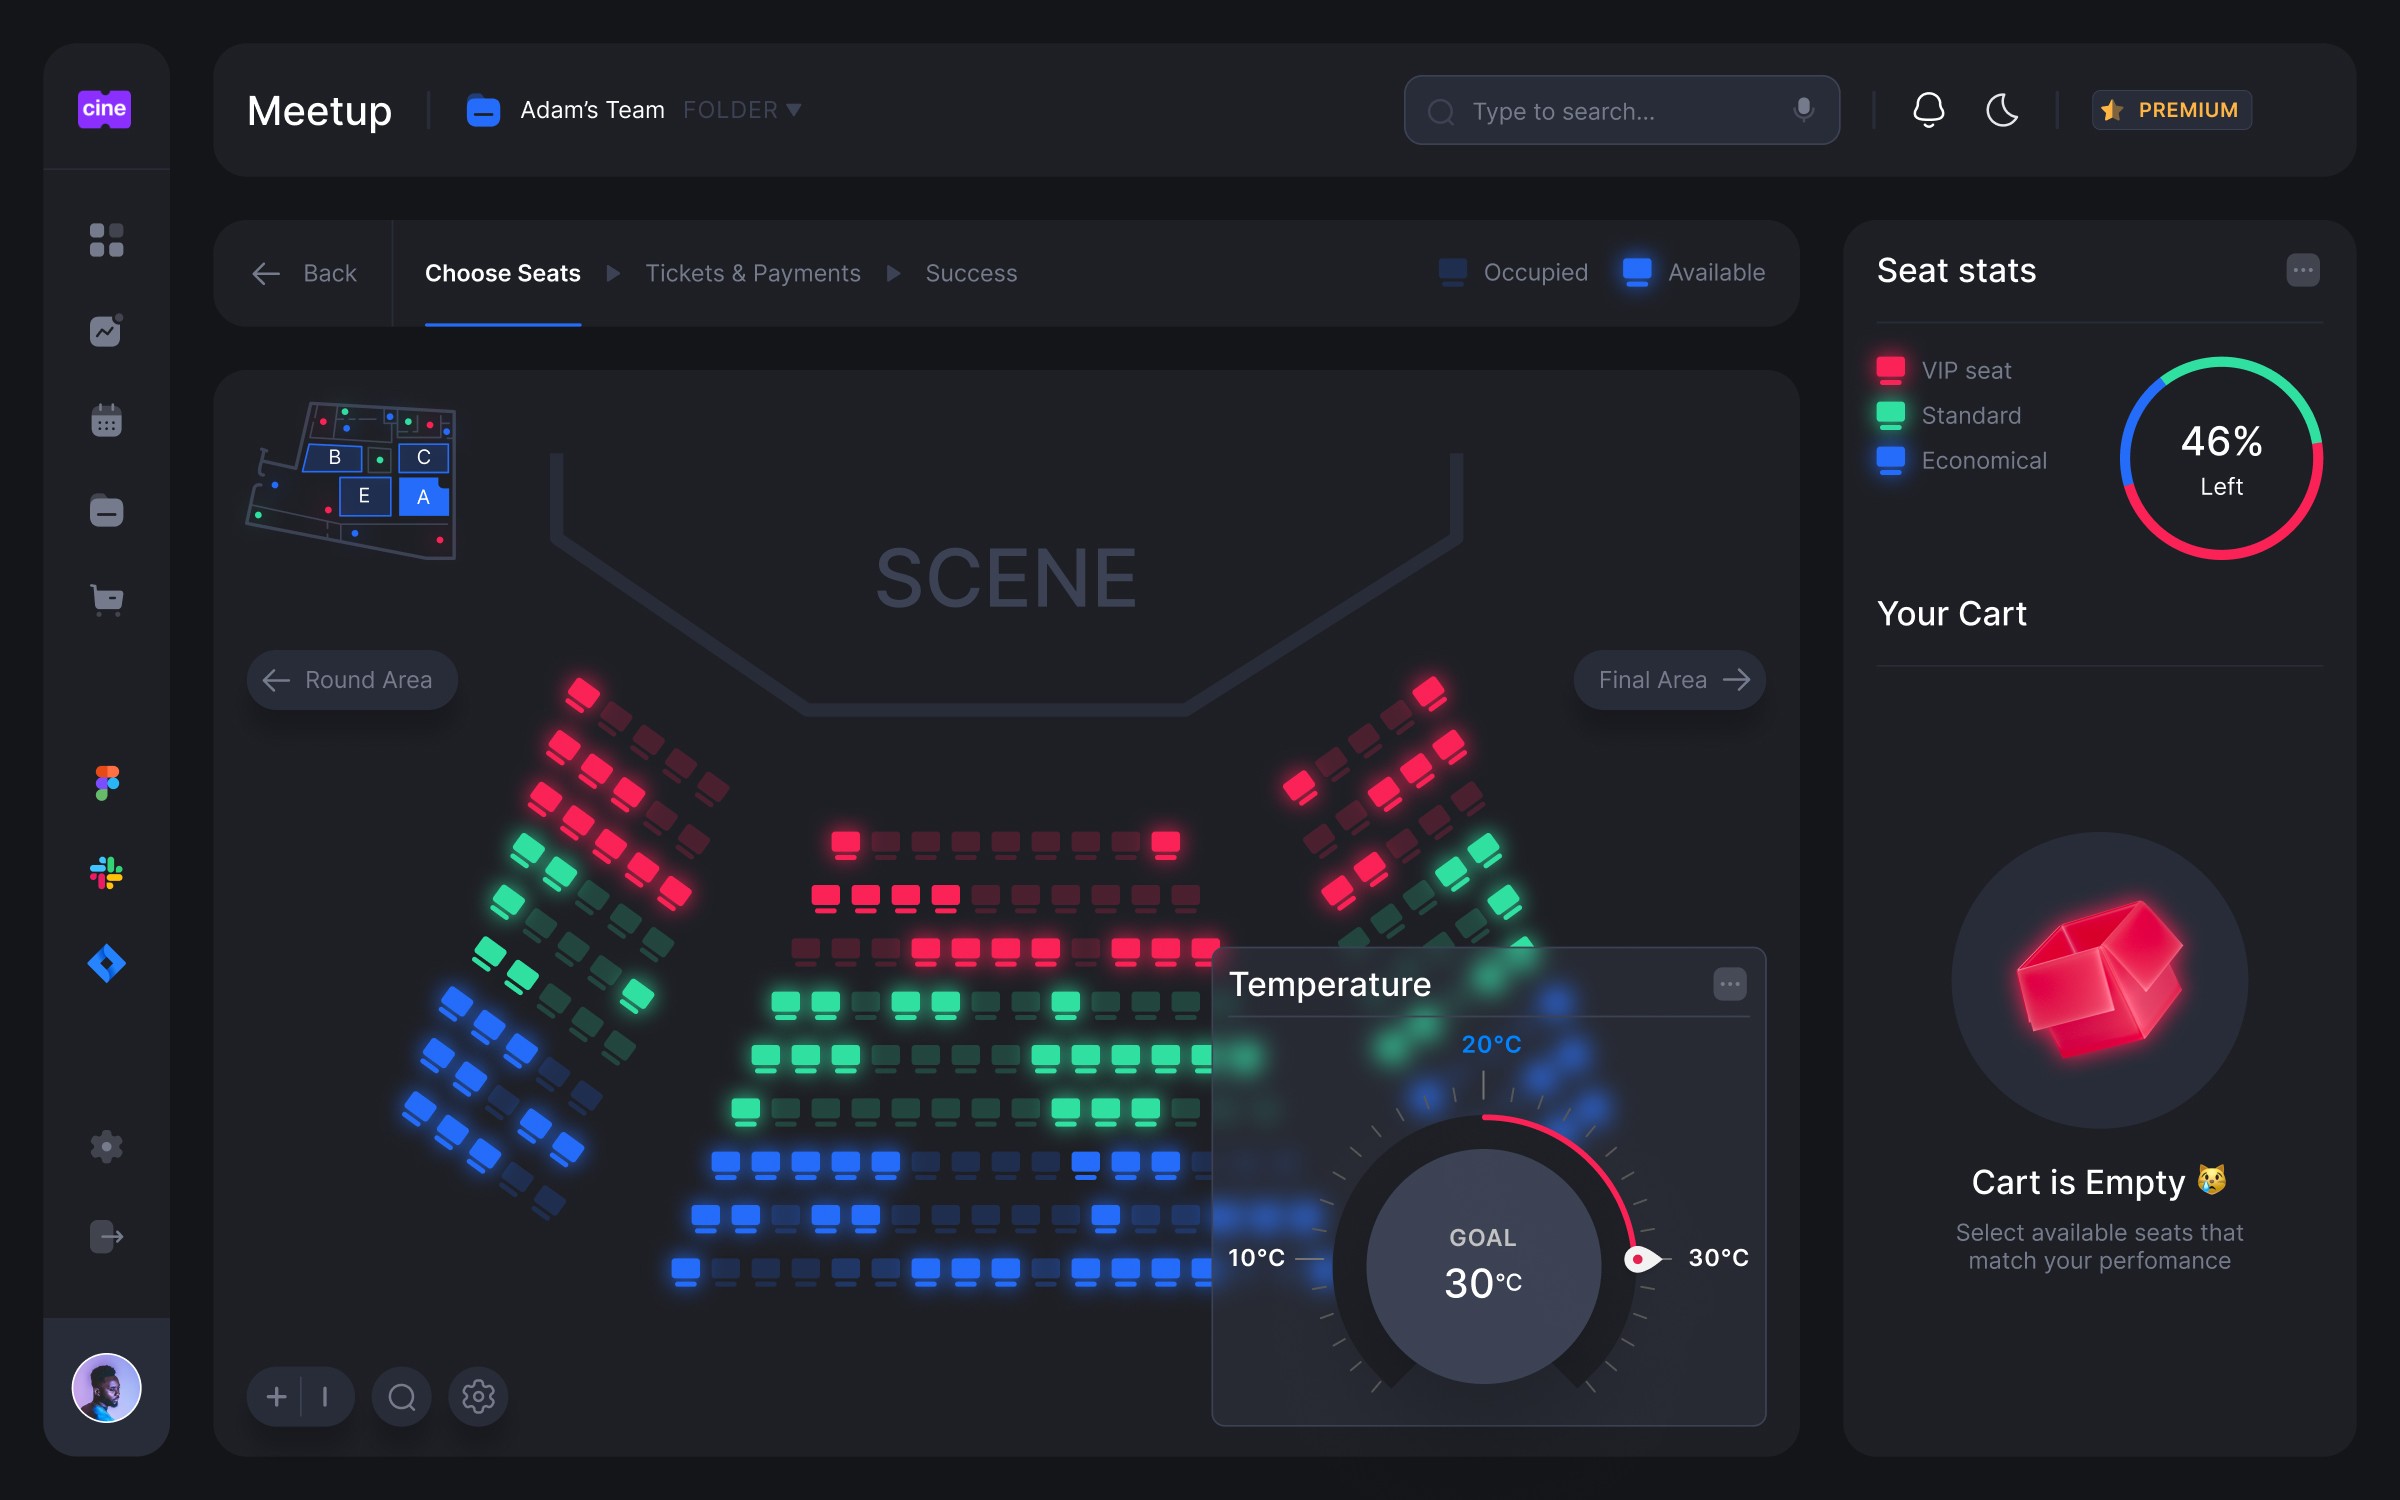
Task: Open the dashboard grid icon in sidebar
Action: pos(106,240)
